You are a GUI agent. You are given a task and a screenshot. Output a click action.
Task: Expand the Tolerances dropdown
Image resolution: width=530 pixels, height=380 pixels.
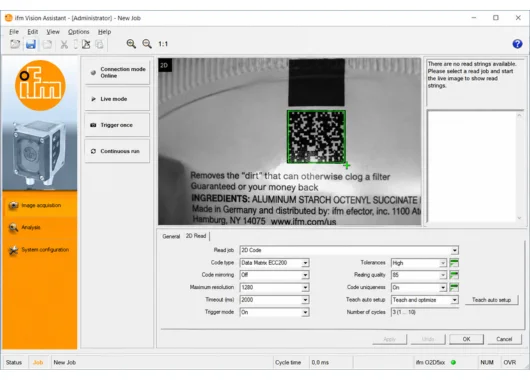click(442, 263)
